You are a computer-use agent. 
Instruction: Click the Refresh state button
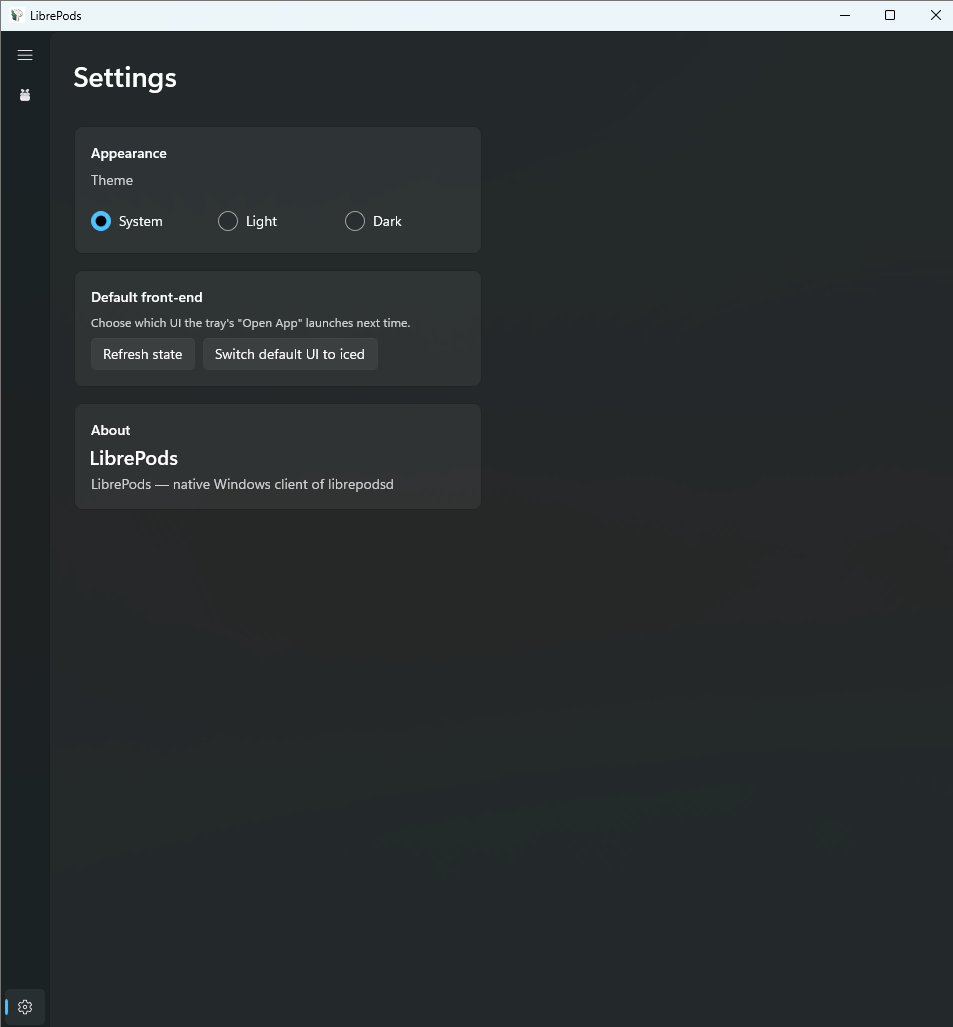143,354
